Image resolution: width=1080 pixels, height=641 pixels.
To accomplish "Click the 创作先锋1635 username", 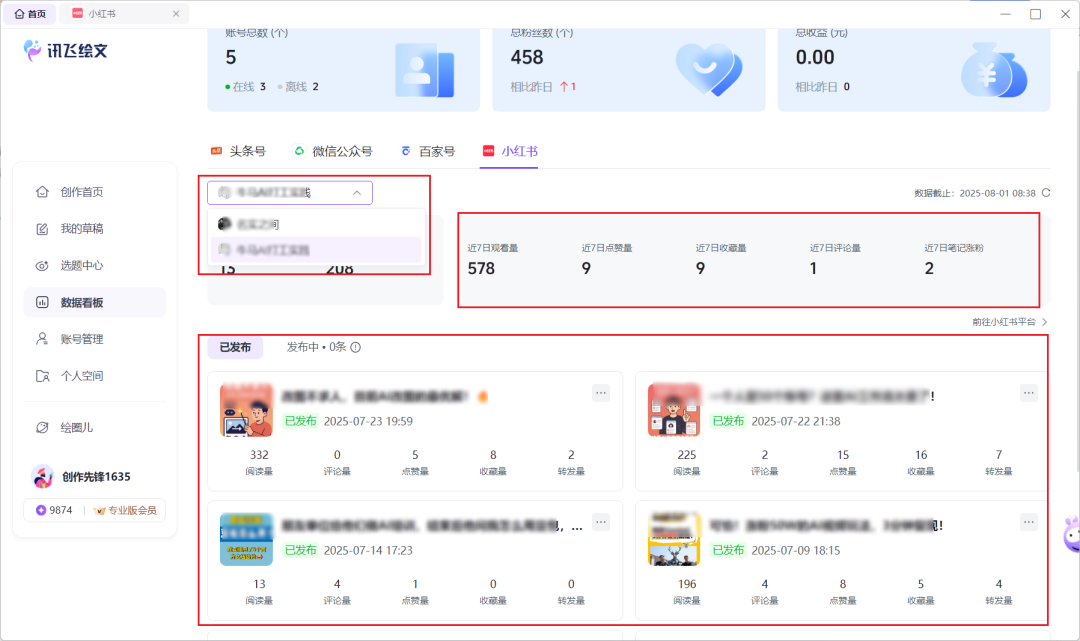I will (x=96, y=476).
